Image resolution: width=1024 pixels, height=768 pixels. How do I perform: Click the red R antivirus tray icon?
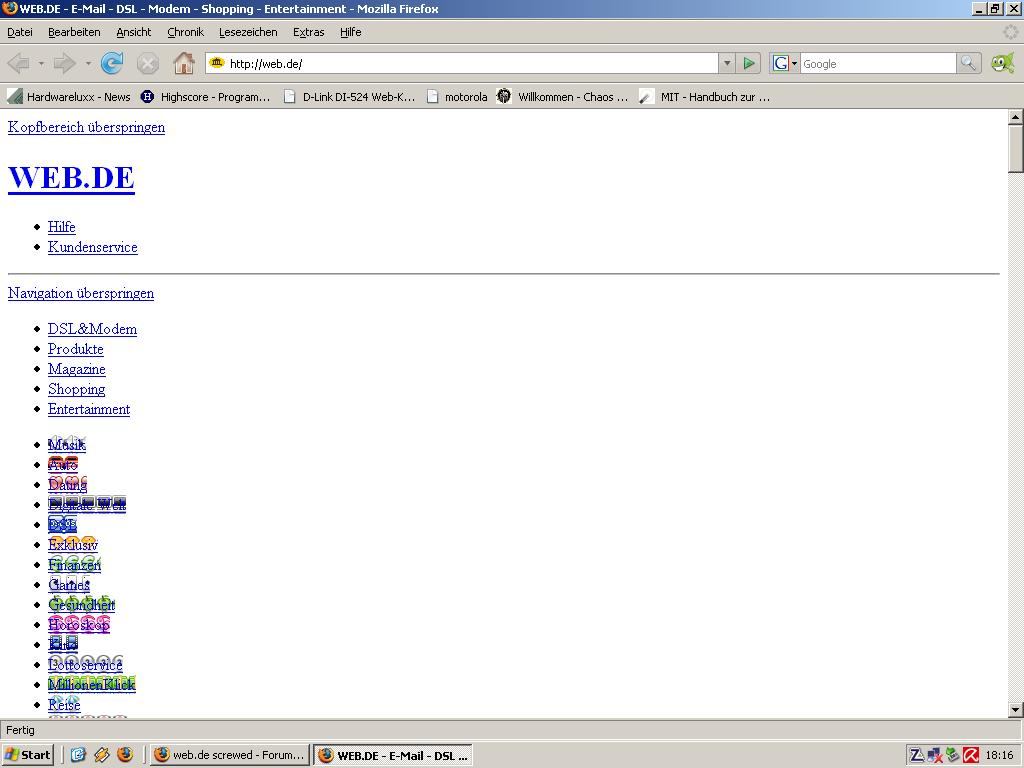(971, 756)
